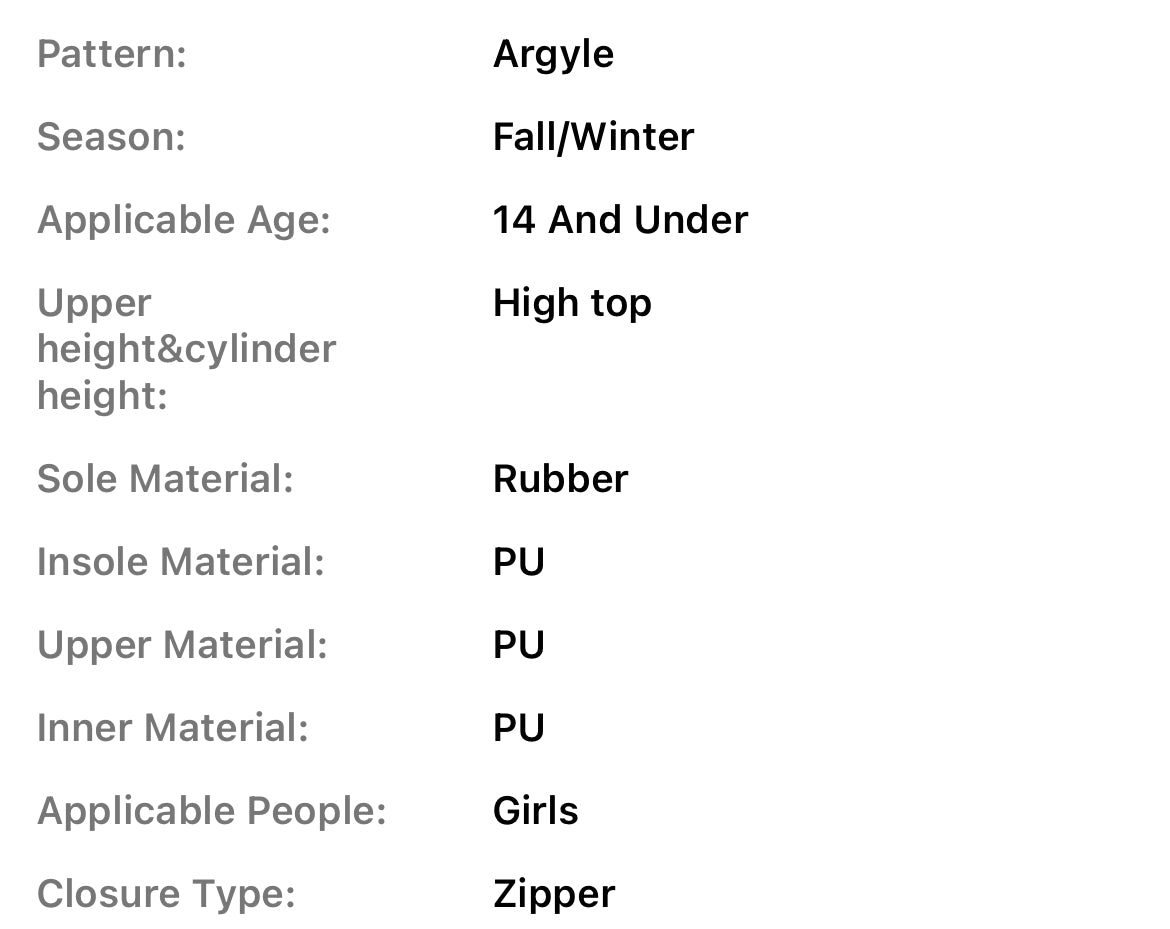Select the Argyle pattern value

pos(553,54)
